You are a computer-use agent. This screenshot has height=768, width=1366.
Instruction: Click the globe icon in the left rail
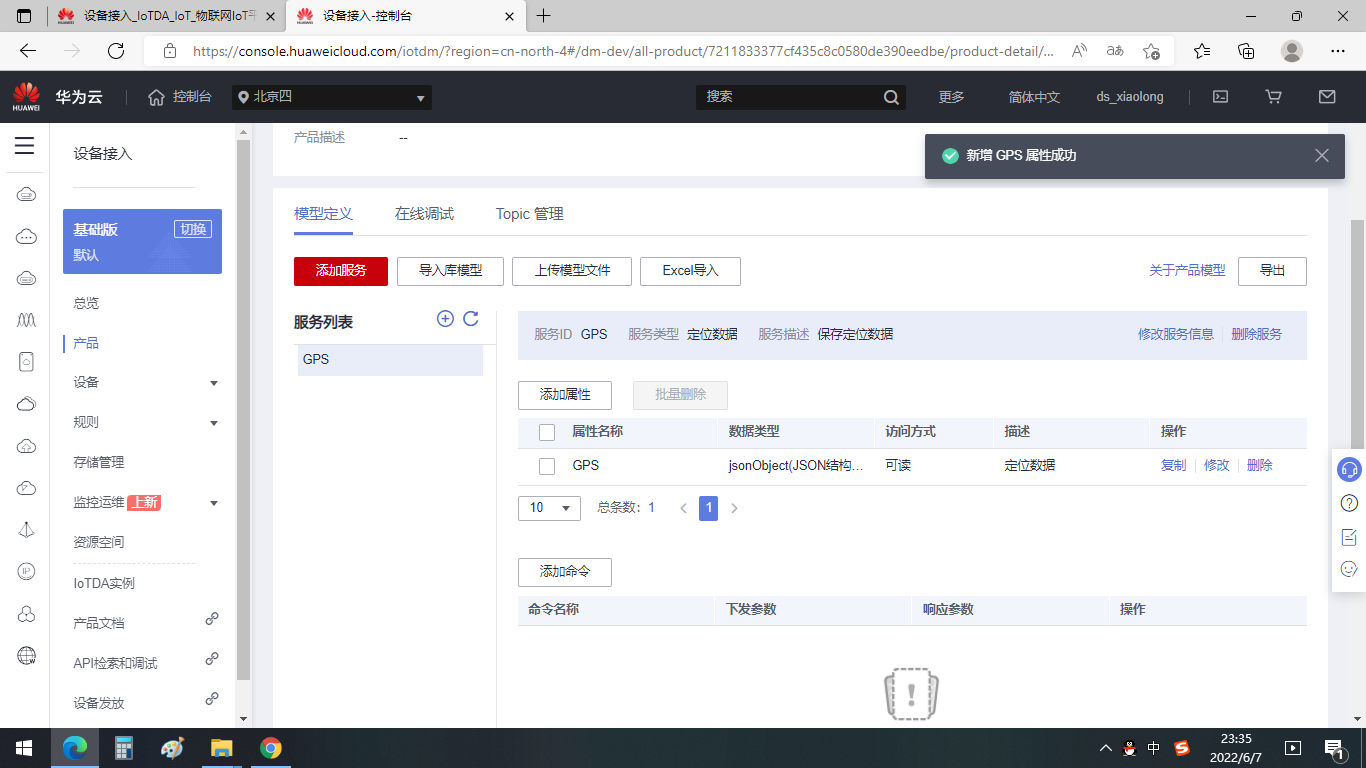point(27,656)
